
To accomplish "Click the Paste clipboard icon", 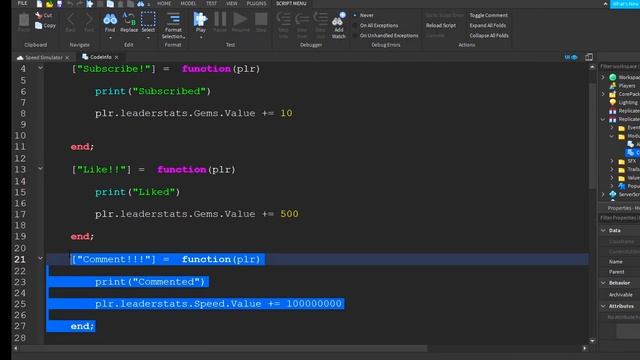I will click(x=24, y=20).
